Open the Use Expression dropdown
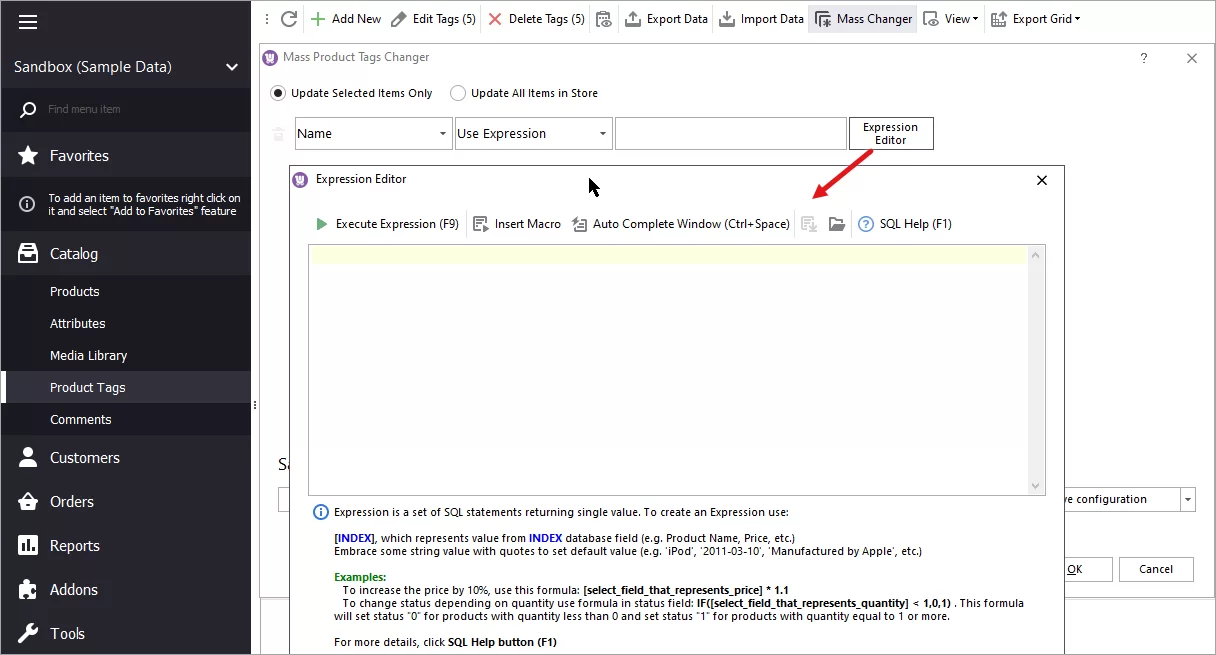 603,132
